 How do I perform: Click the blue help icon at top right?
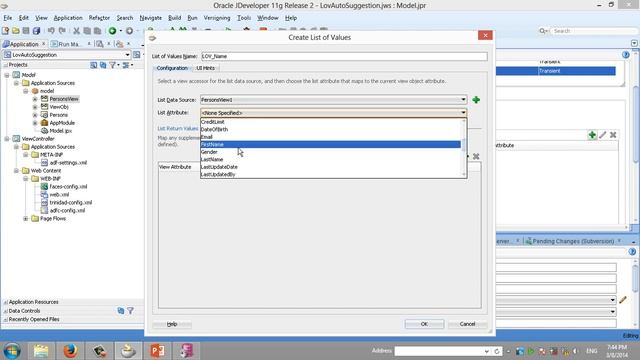pyautogui.click(x=626, y=55)
